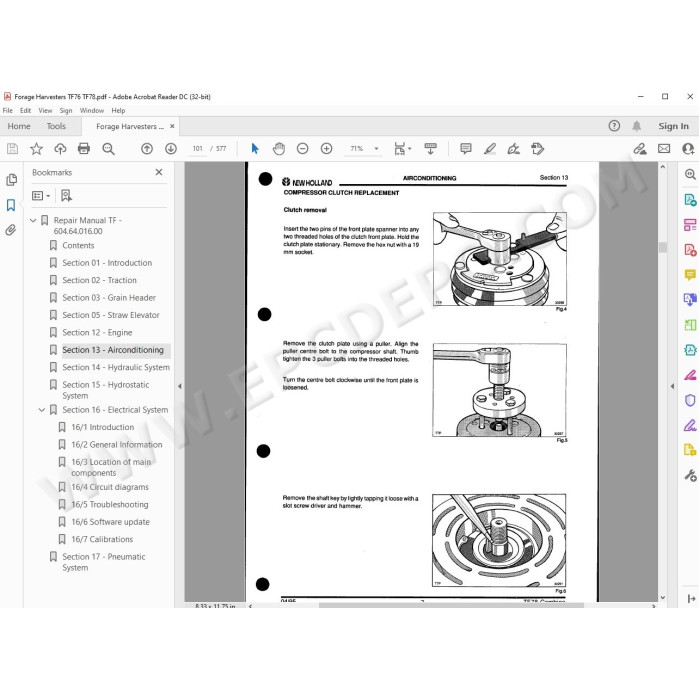Zoom out with minus icon

tap(303, 149)
